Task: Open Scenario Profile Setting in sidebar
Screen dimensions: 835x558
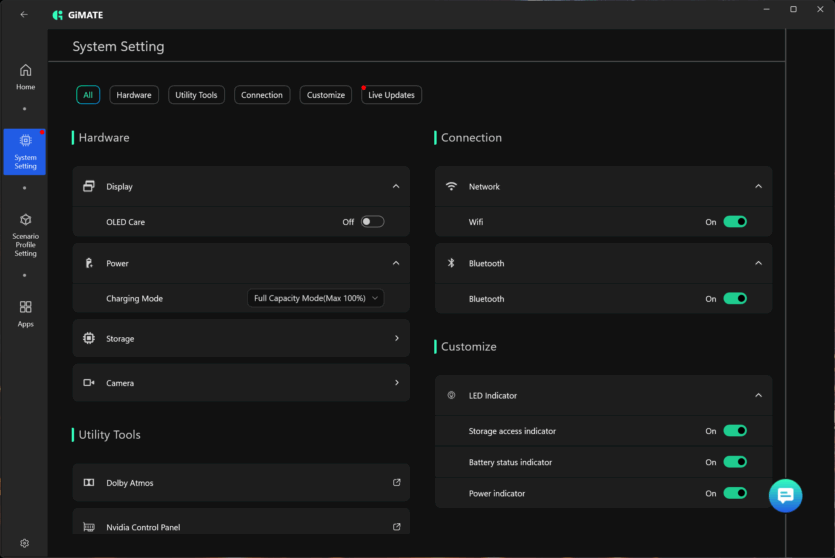Action: pos(25,234)
